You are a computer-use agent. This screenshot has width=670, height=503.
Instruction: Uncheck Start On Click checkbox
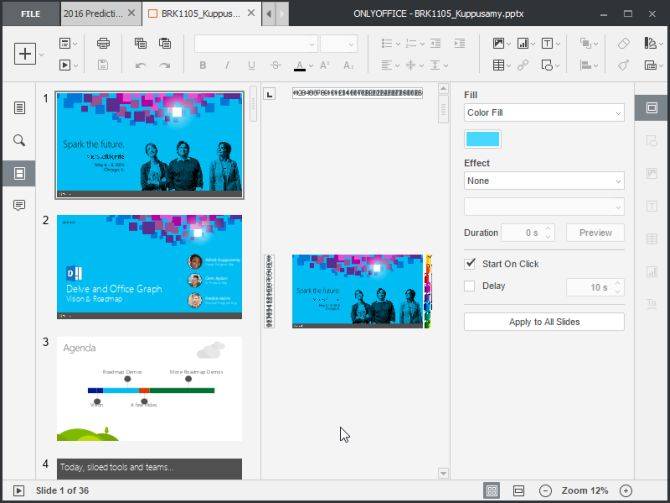[x=470, y=263]
